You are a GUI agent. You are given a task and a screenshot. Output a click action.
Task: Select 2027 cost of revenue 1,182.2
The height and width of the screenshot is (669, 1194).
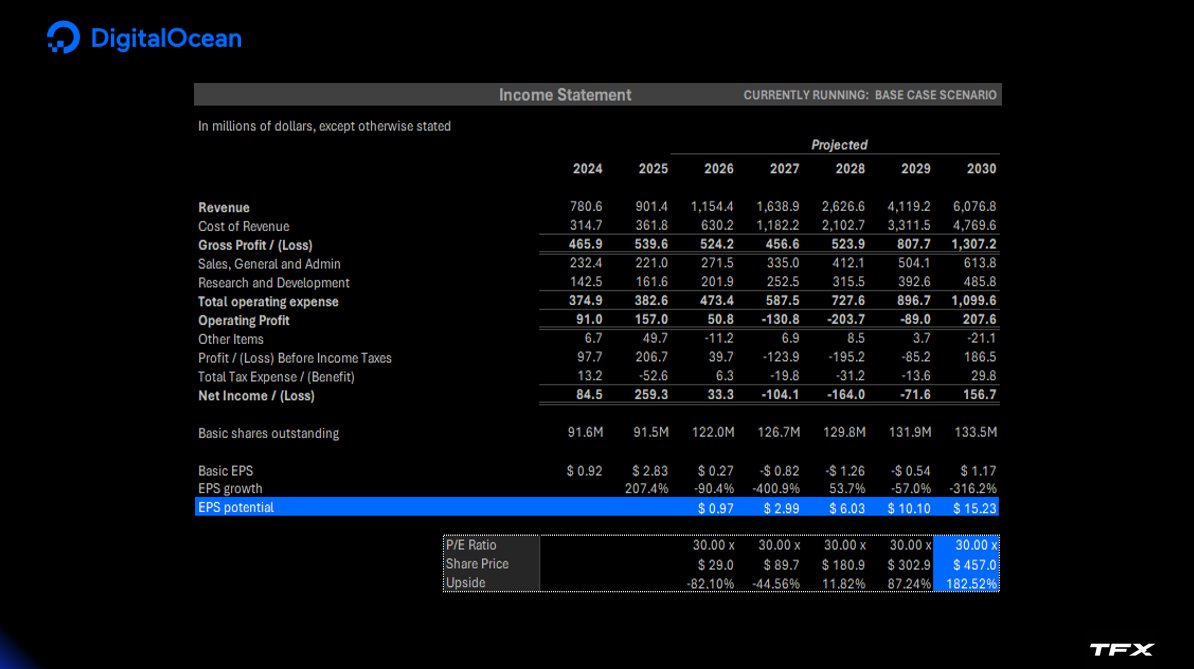click(777, 225)
